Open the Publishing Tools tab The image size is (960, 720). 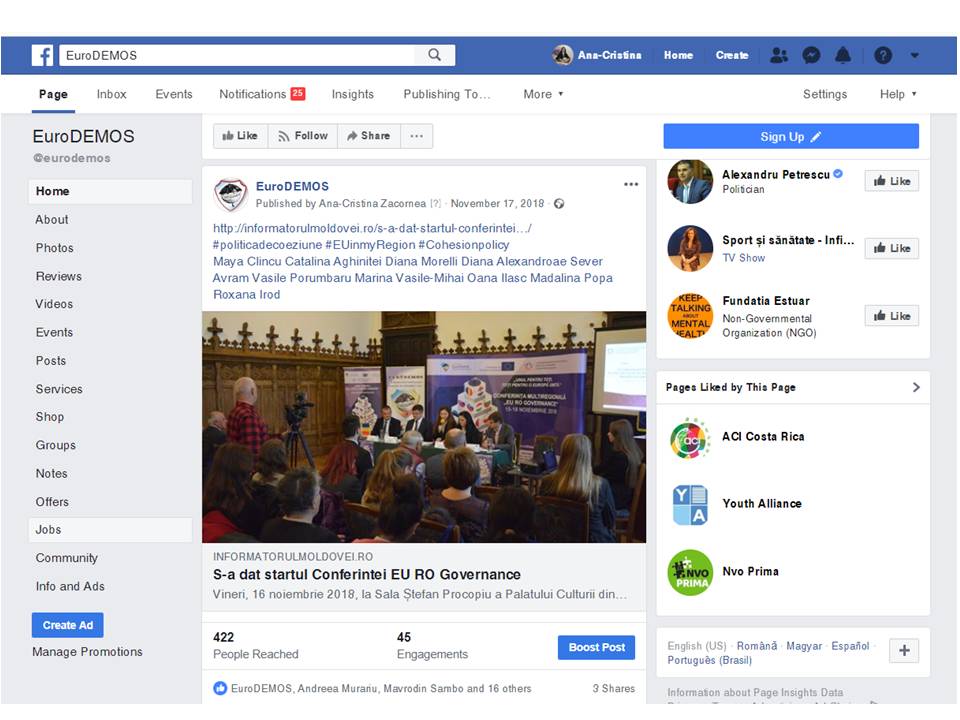point(447,94)
